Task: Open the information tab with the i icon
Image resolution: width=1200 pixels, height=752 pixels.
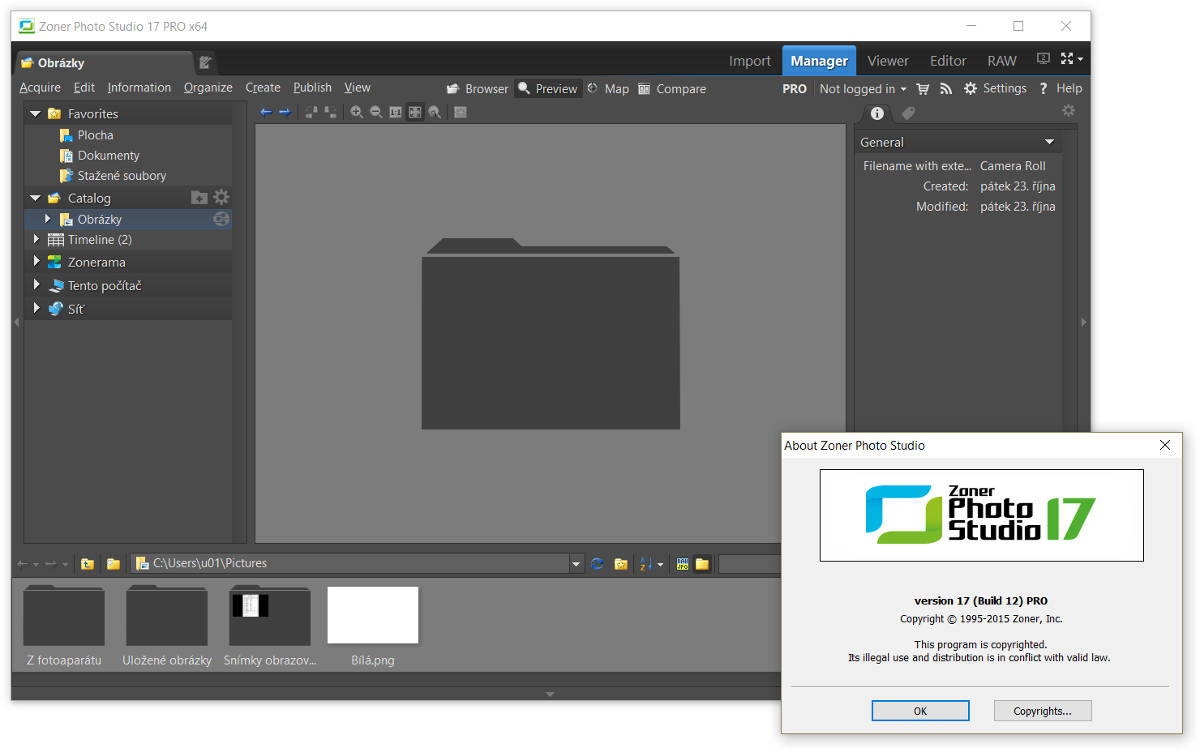Action: (x=877, y=113)
